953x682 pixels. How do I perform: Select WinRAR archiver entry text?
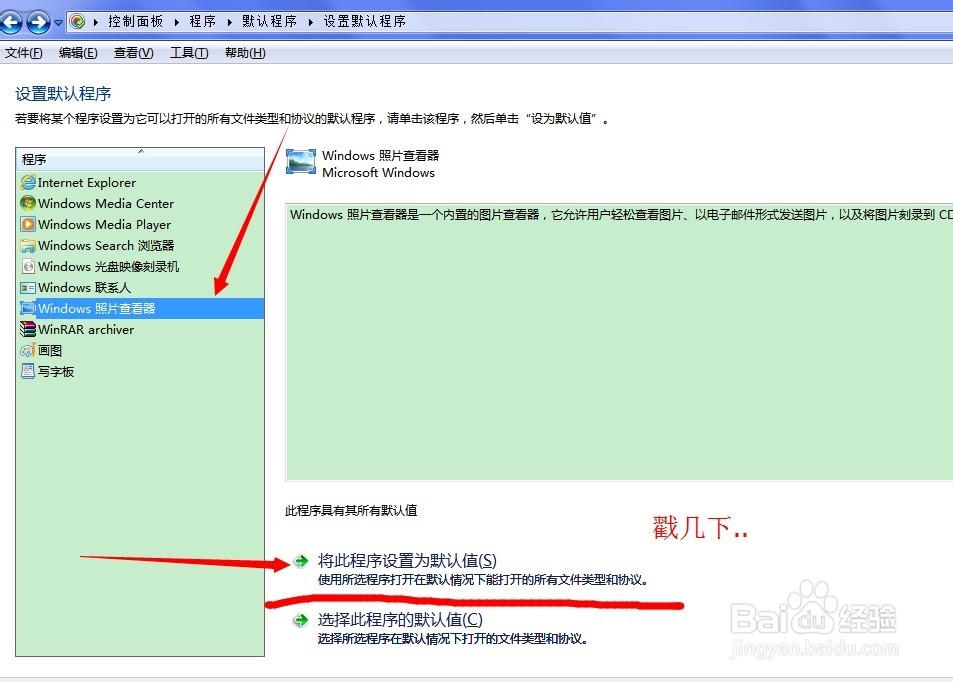86,329
